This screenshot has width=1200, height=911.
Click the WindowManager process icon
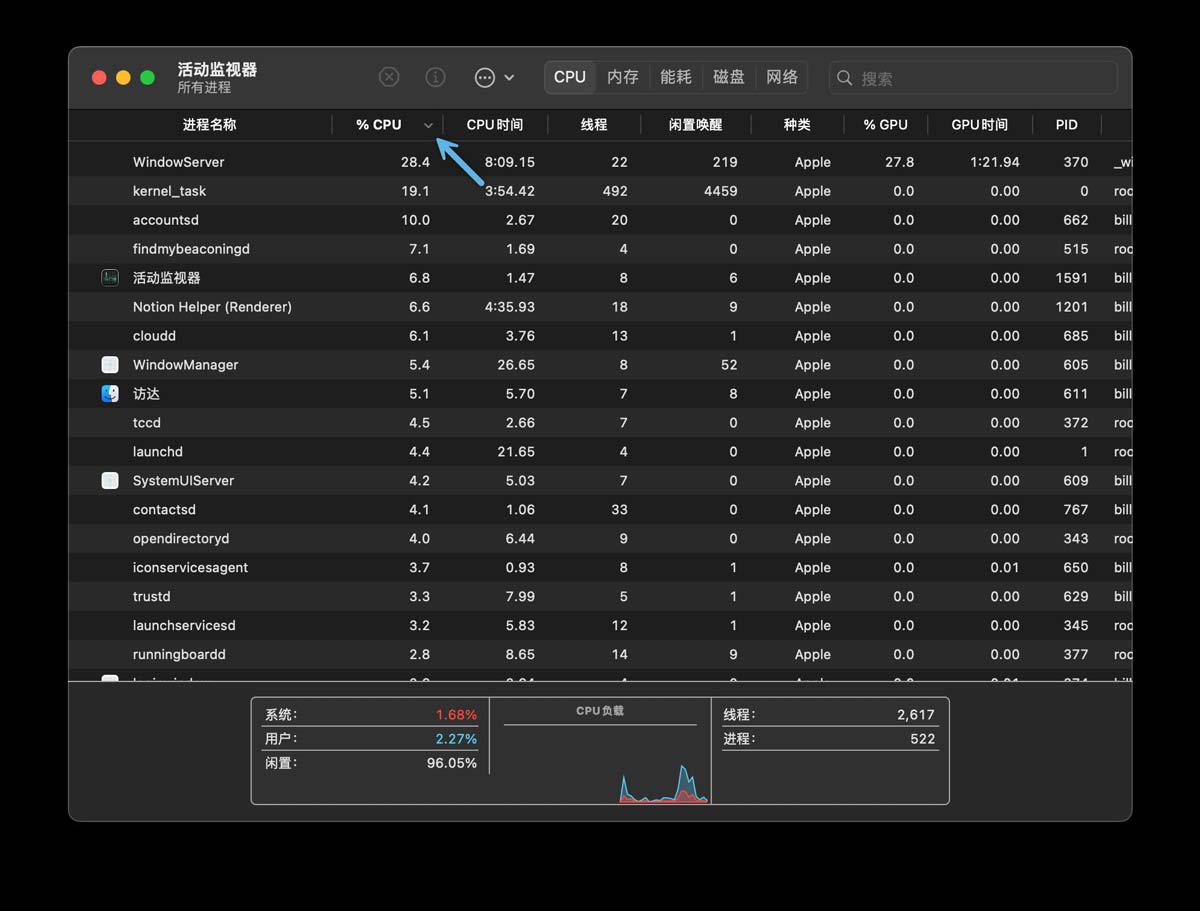tap(110, 365)
